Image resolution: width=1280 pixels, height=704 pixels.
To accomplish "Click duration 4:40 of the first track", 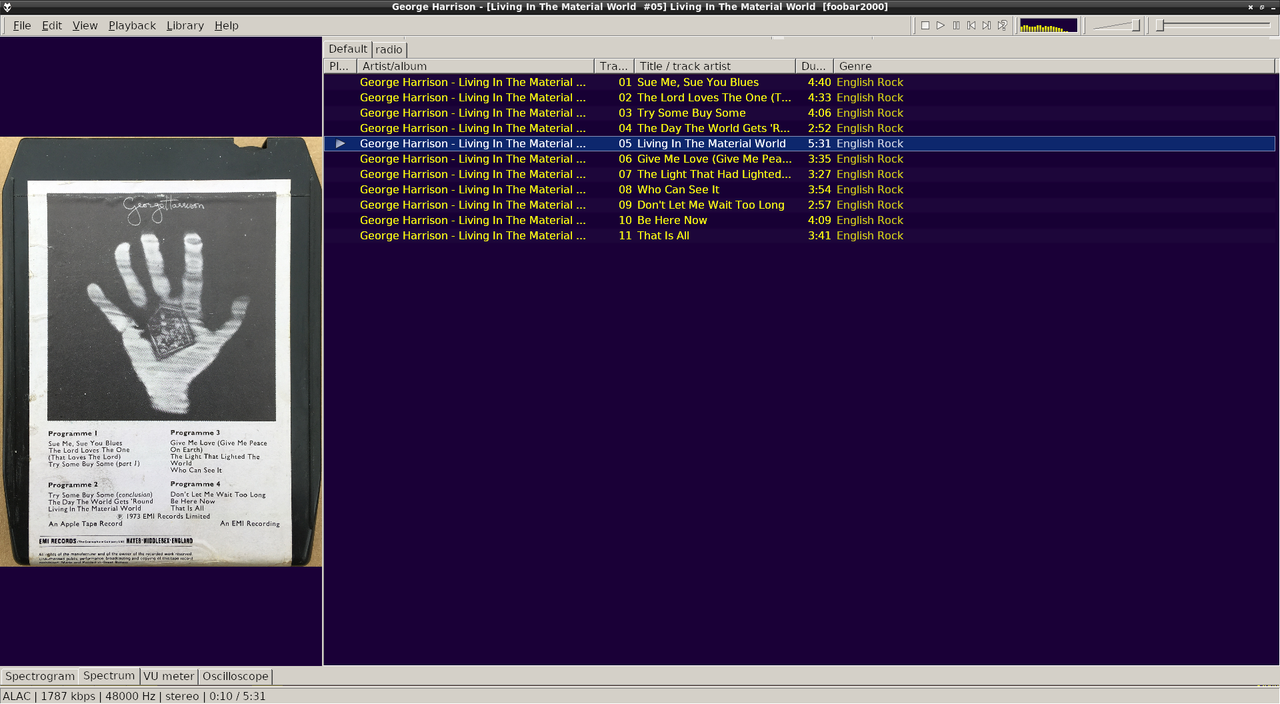I will (819, 82).
